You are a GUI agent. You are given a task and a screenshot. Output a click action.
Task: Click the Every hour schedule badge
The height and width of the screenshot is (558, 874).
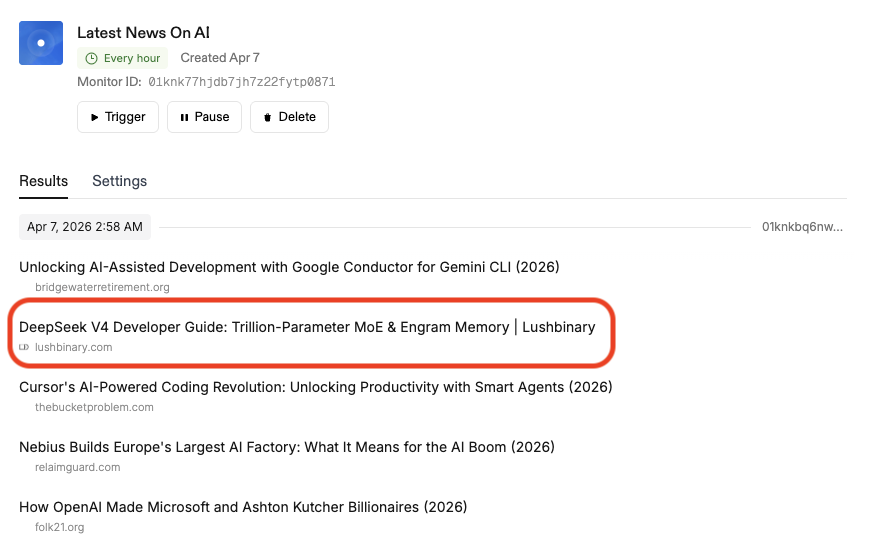[123, 58]
